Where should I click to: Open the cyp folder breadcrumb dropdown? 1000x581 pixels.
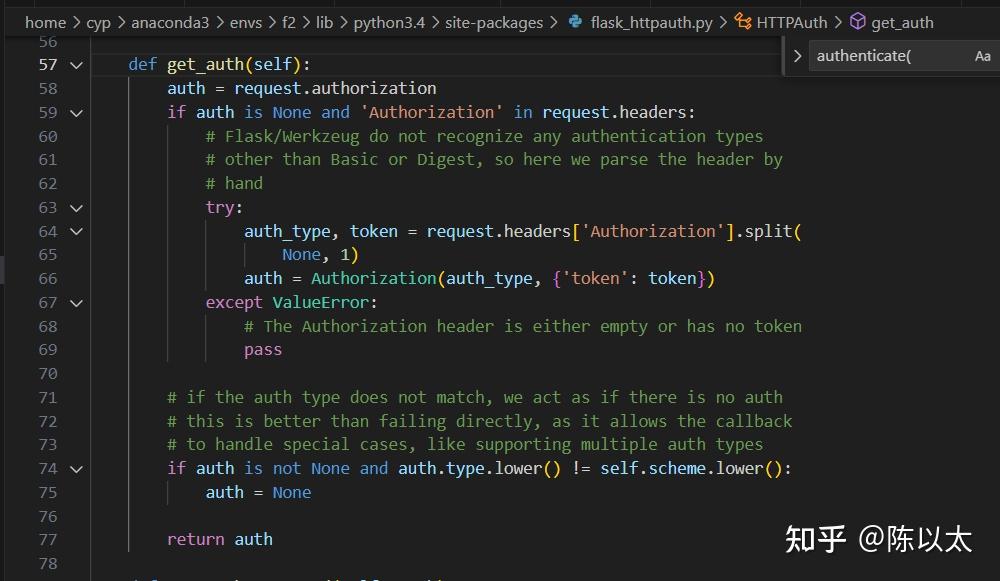click(99, 22)
